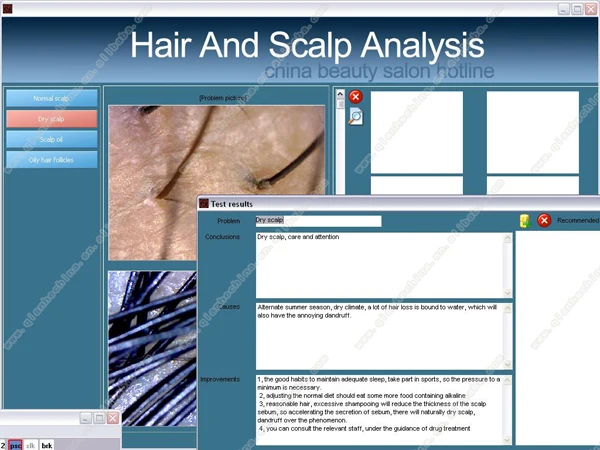This screenshot has height=450, width=600.
Task: Click the Improvements box scroll down arrow
Action: 507,440
